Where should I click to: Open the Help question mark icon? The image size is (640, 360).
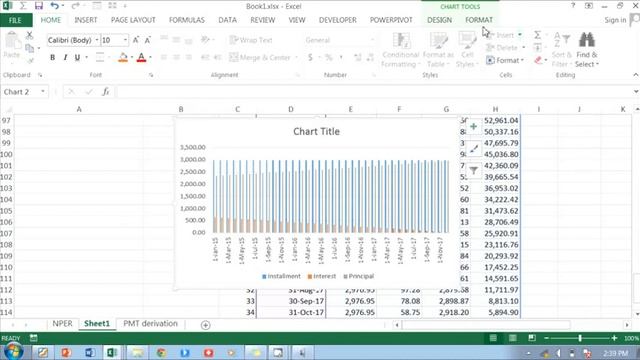573,6
